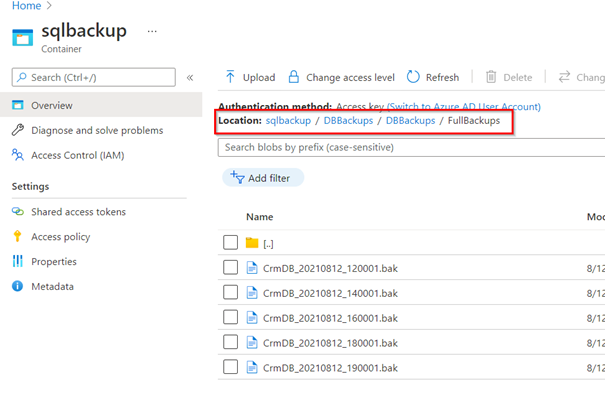605x400 pixels.
Task: Collapse the sidebar with the double chevron
Action: point(190,78)
